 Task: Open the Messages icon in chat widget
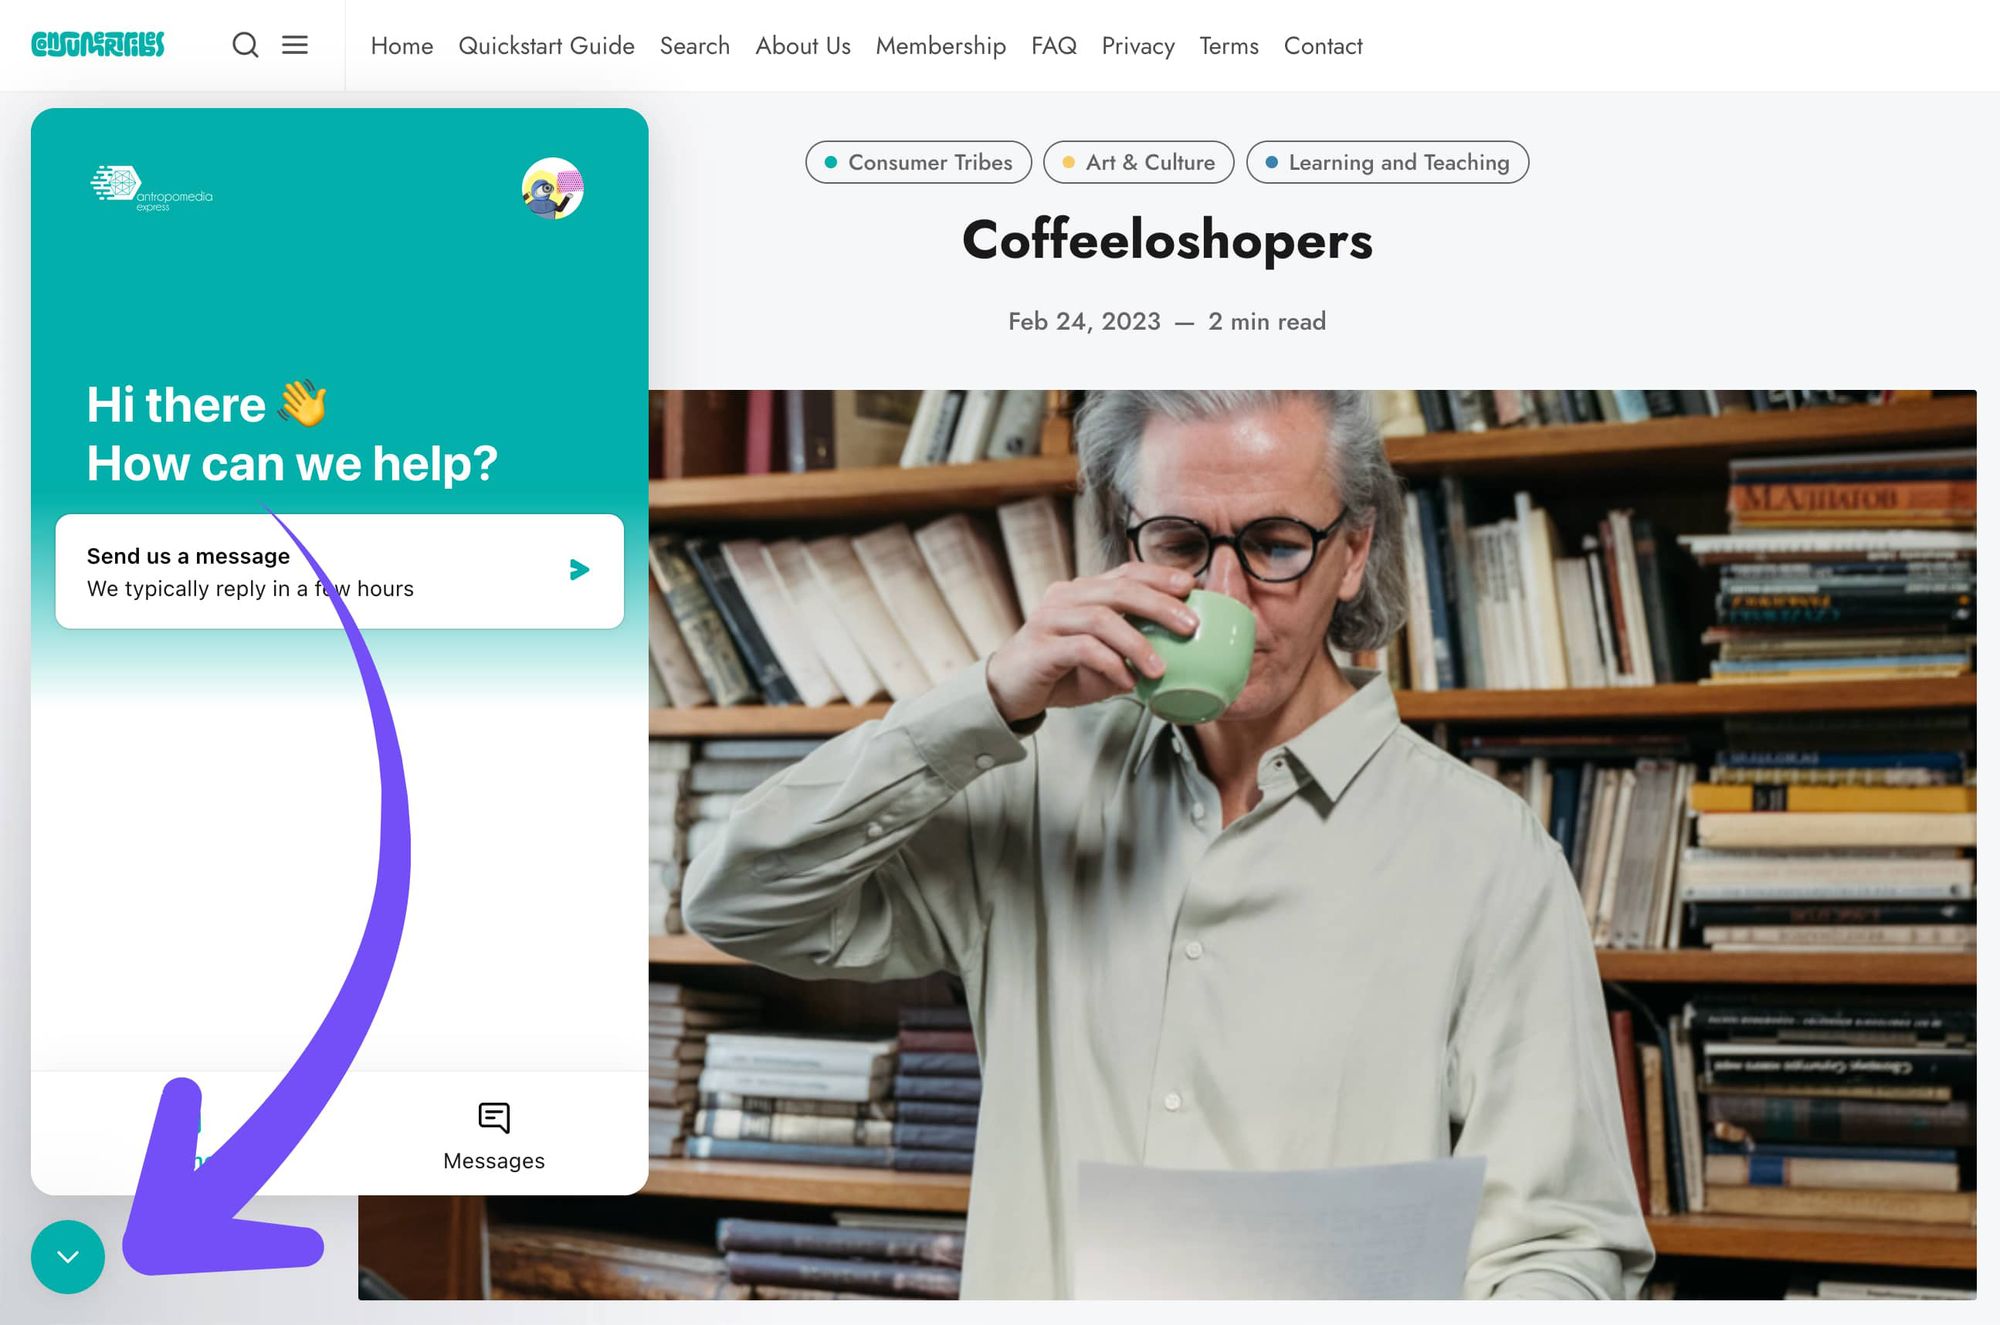pyautogui.click(x=494, y=1117)
